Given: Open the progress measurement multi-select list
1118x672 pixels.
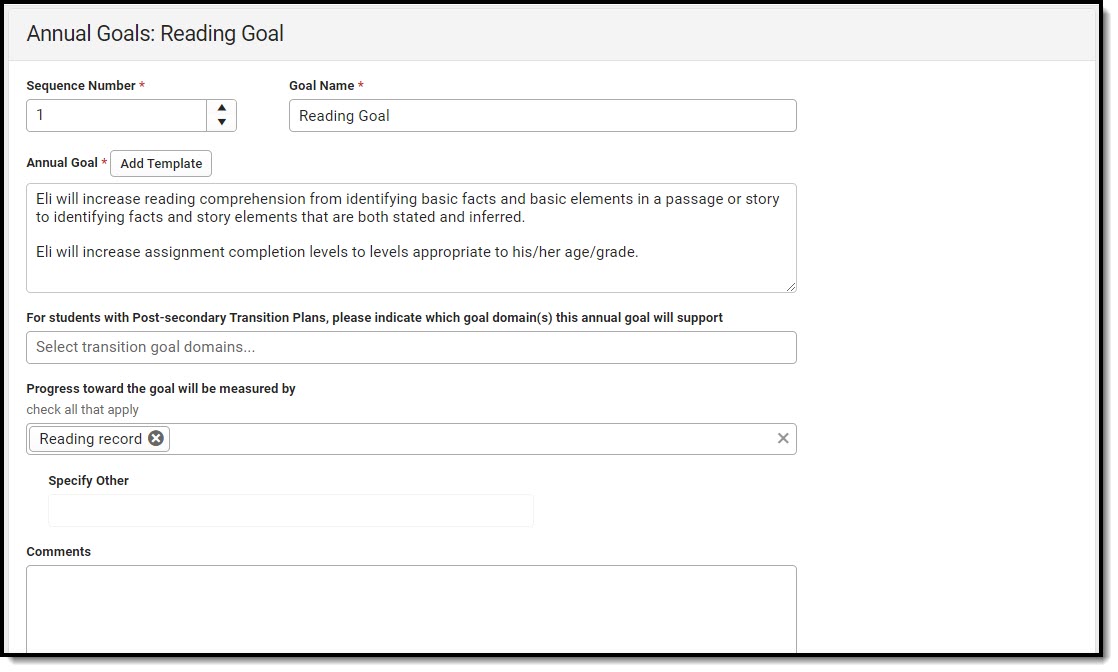Looking at the screenshot, I should pos(470,438).
